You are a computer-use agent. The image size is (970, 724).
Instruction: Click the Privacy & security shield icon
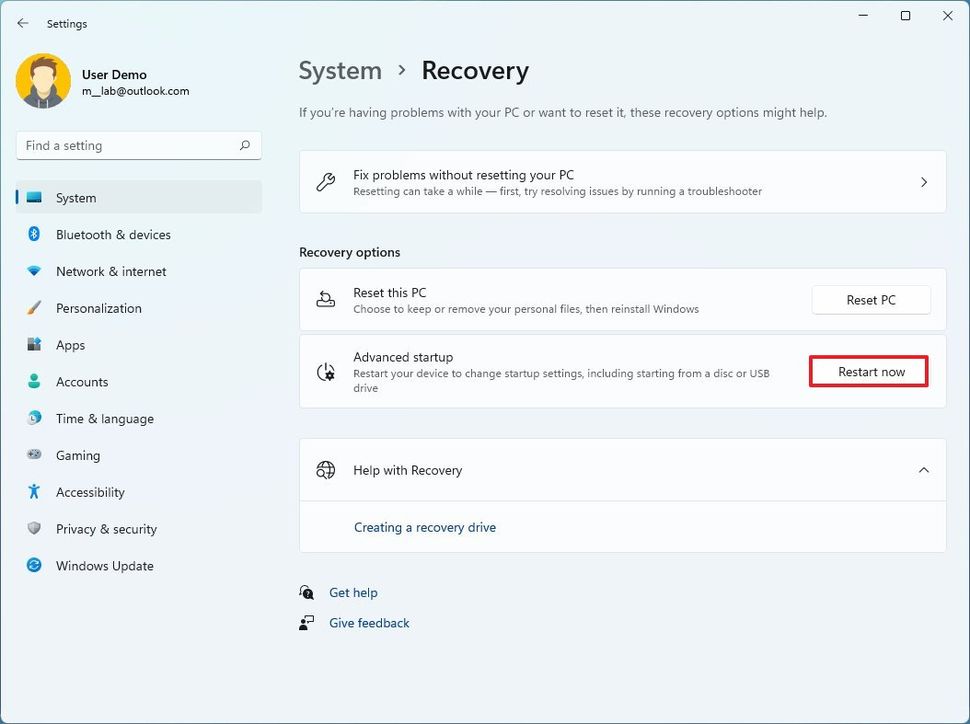point(36,529)
